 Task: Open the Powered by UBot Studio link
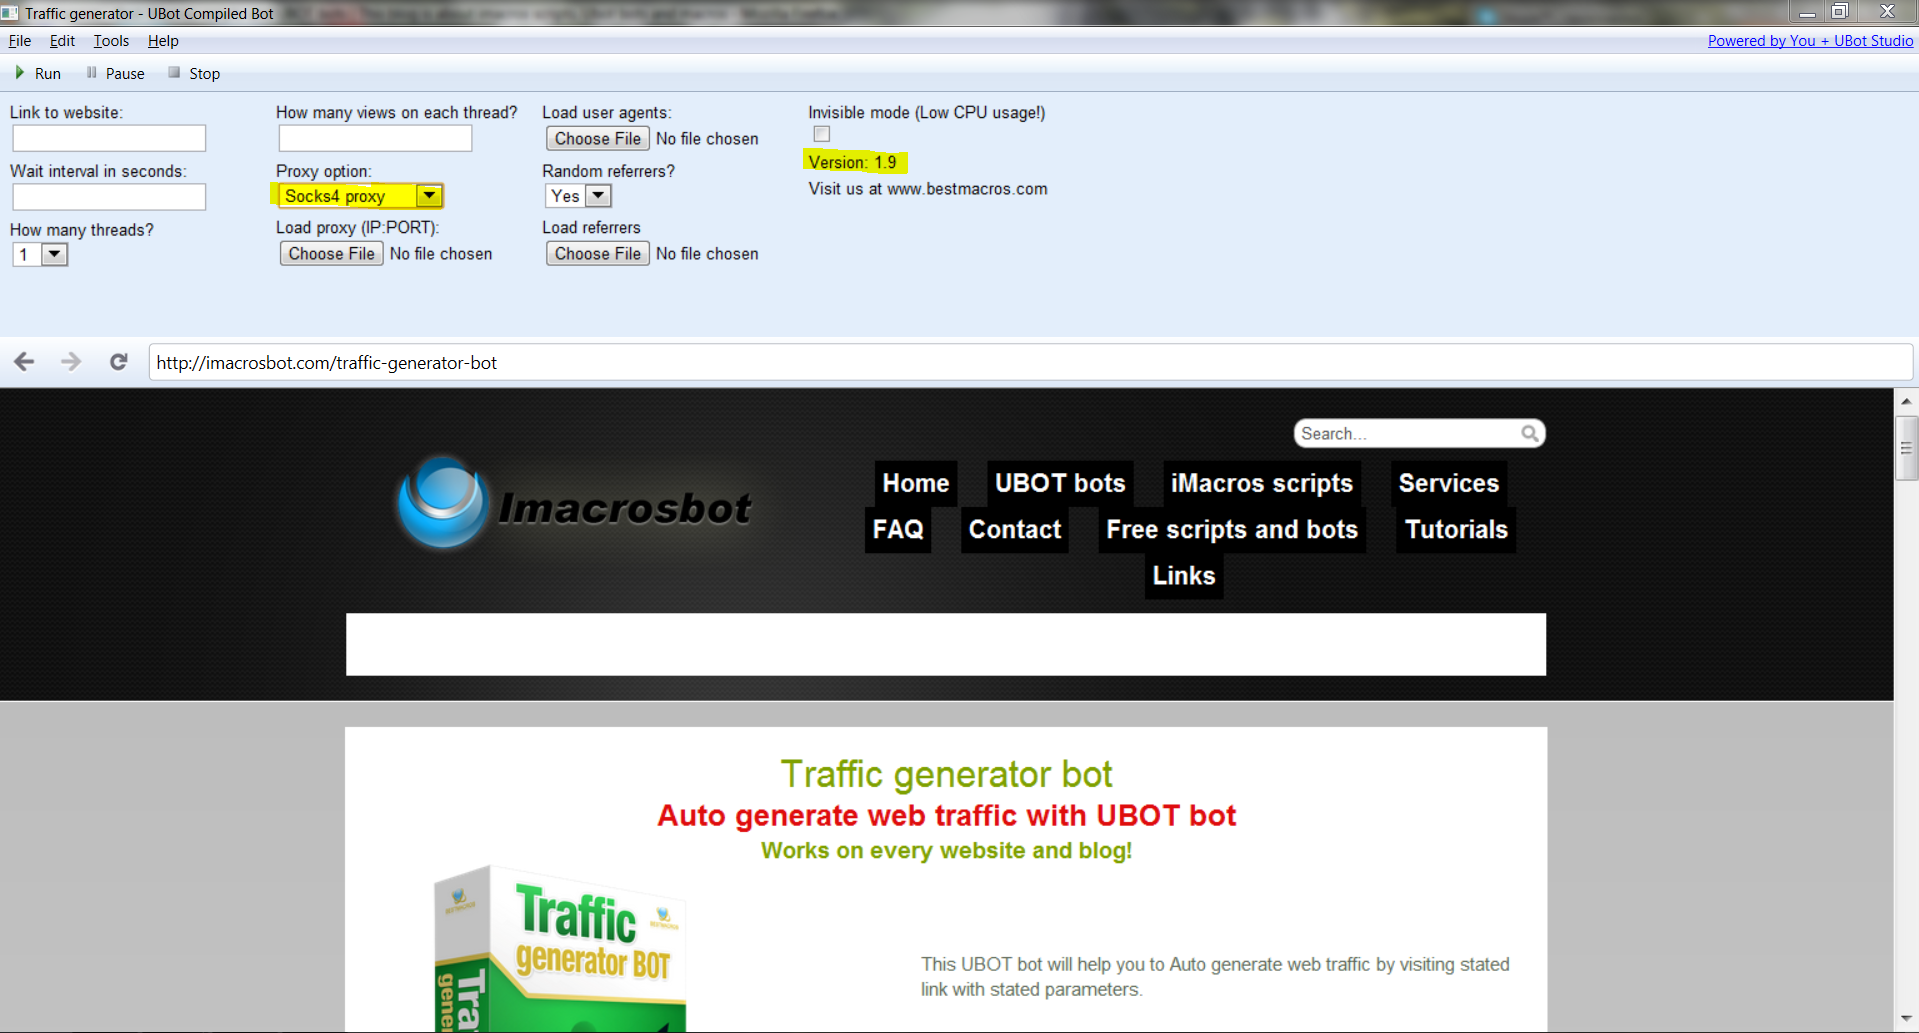pos(1809,41)
